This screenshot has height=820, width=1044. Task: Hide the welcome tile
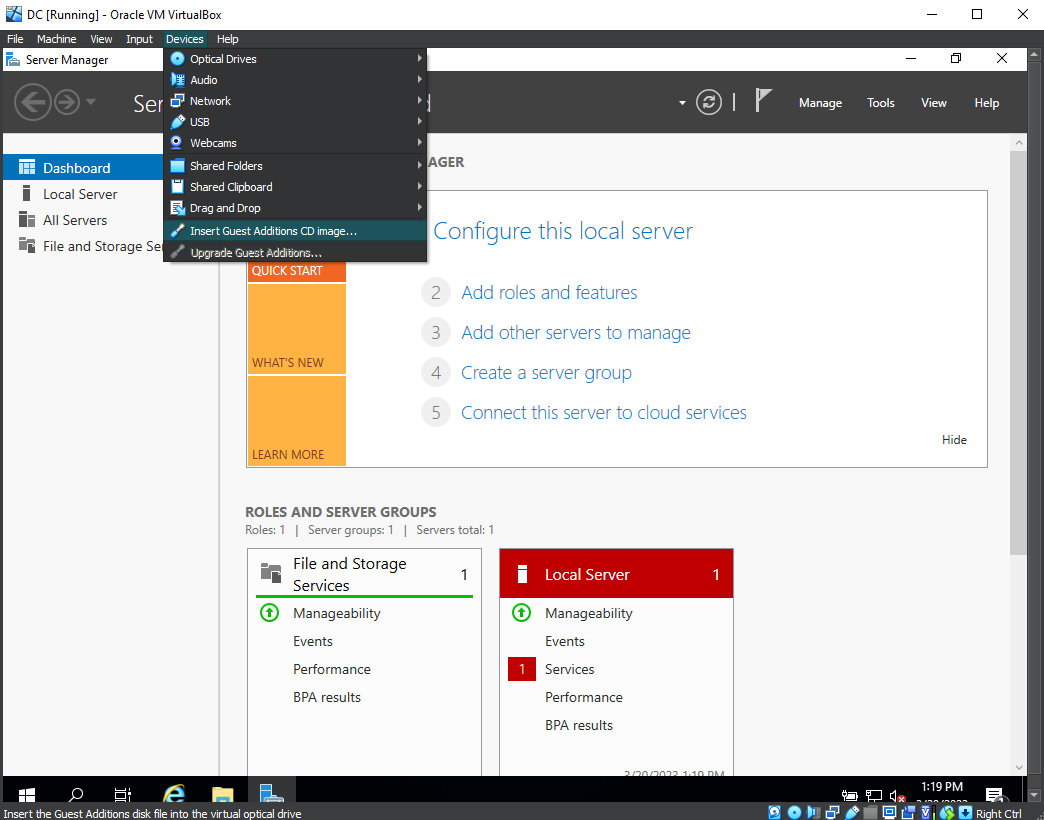[953, 440]
